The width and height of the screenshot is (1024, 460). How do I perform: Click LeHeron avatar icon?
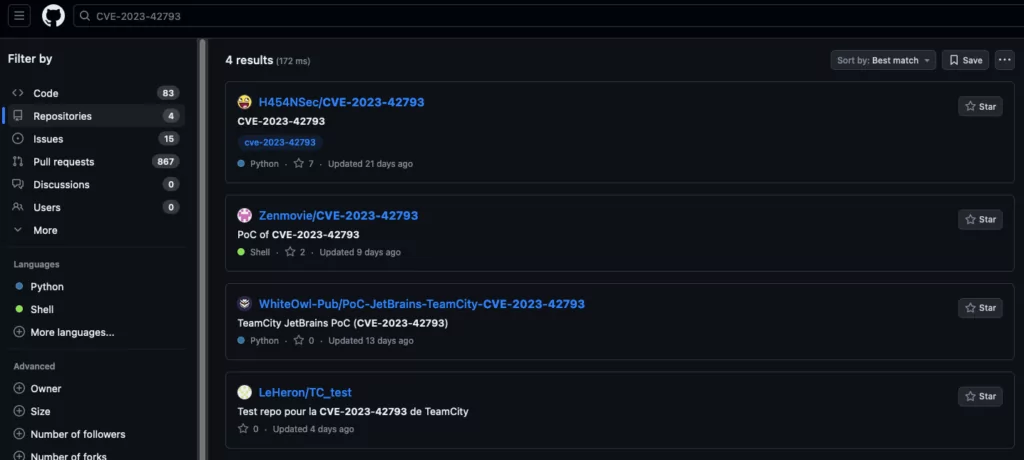click(x=244, y=392)
